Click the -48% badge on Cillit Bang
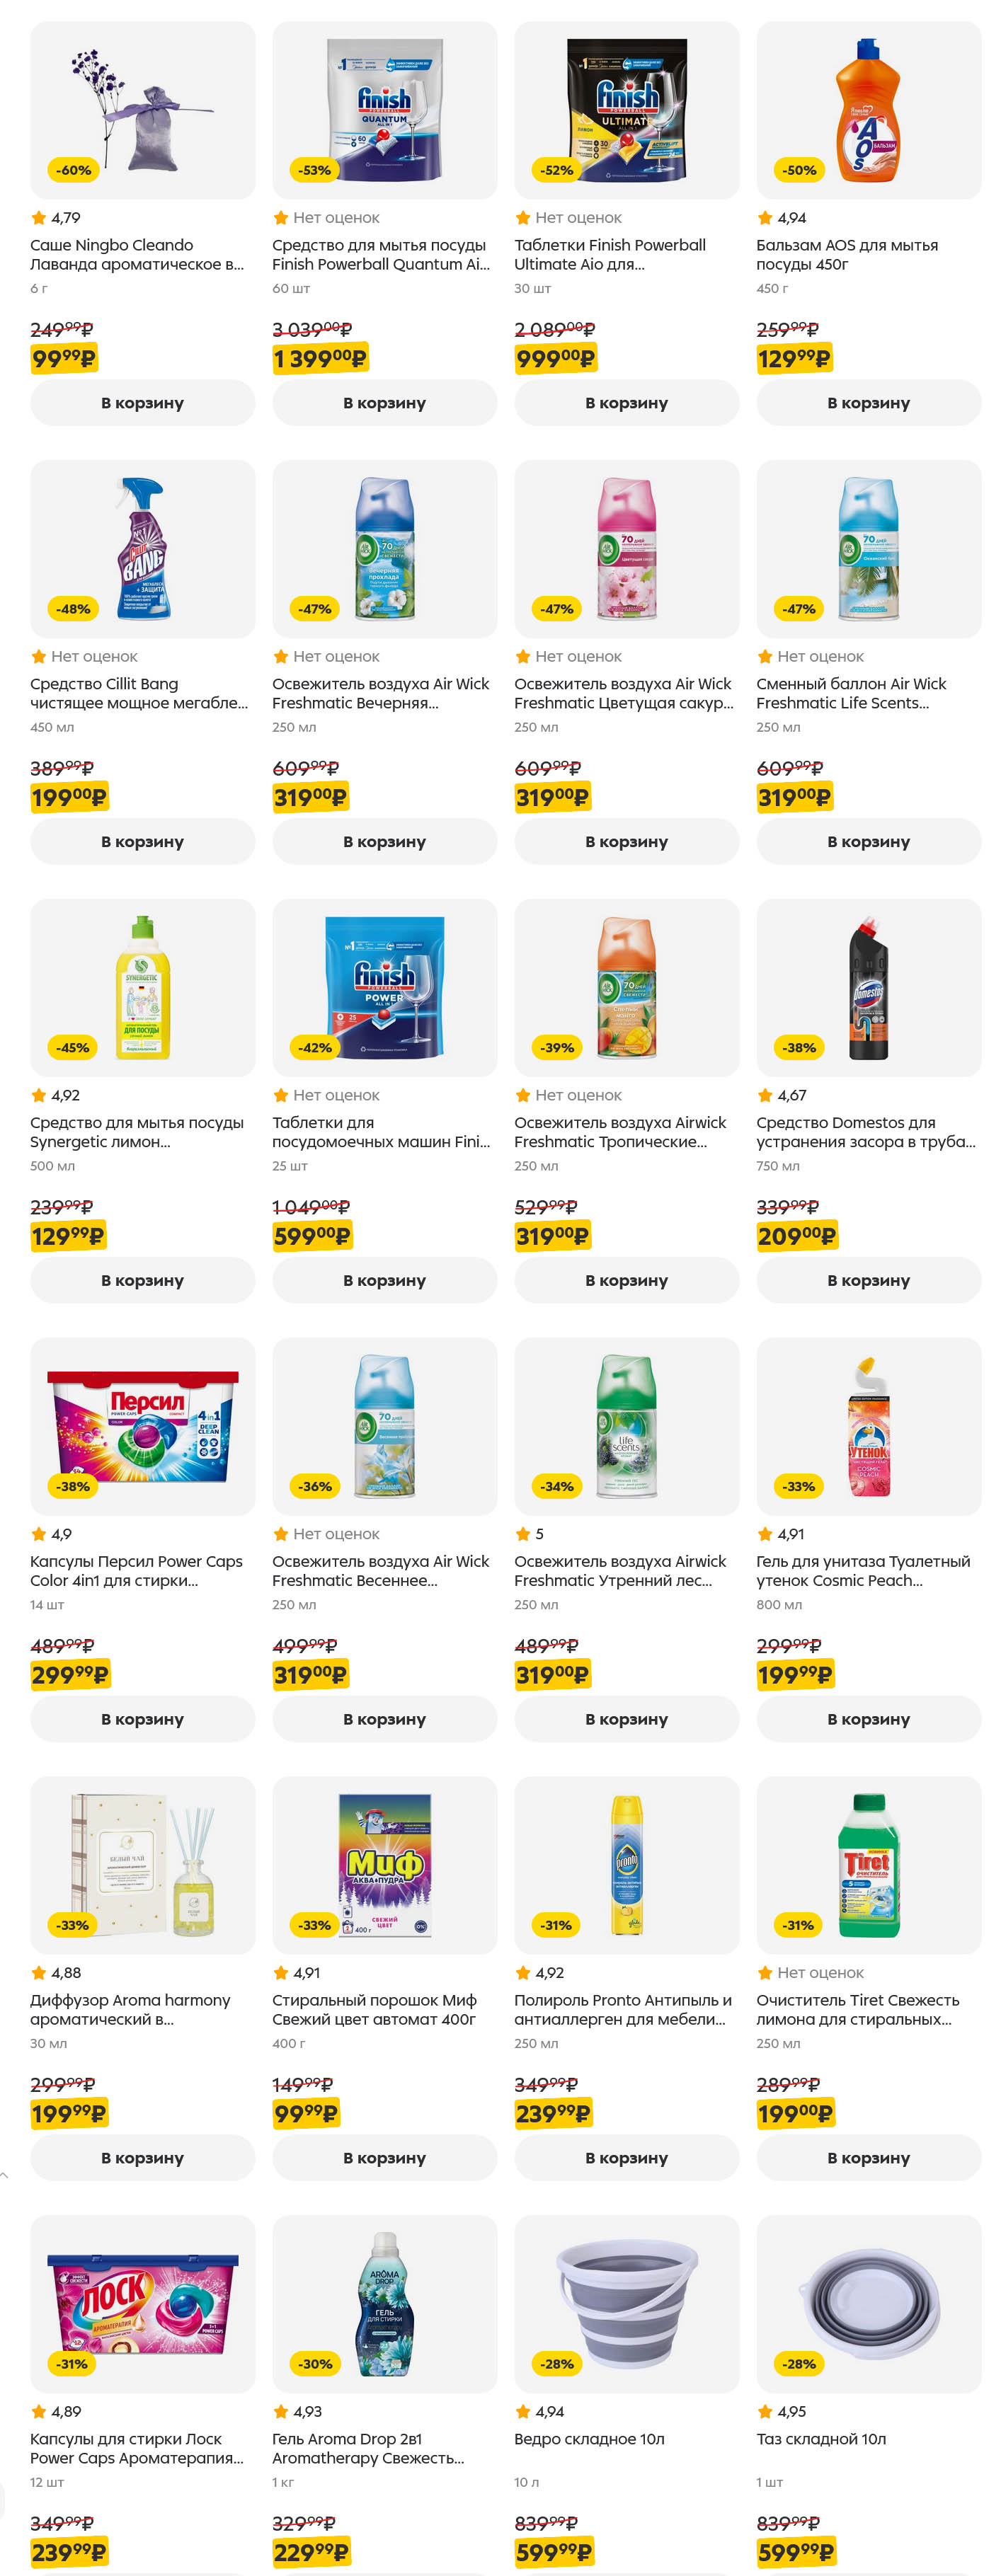Screen dimensions: 1001x2576 [x=73, y=609]
